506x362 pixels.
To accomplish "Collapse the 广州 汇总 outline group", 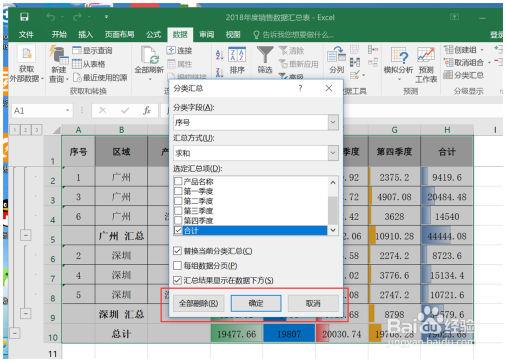I will (x=26, y=235).
